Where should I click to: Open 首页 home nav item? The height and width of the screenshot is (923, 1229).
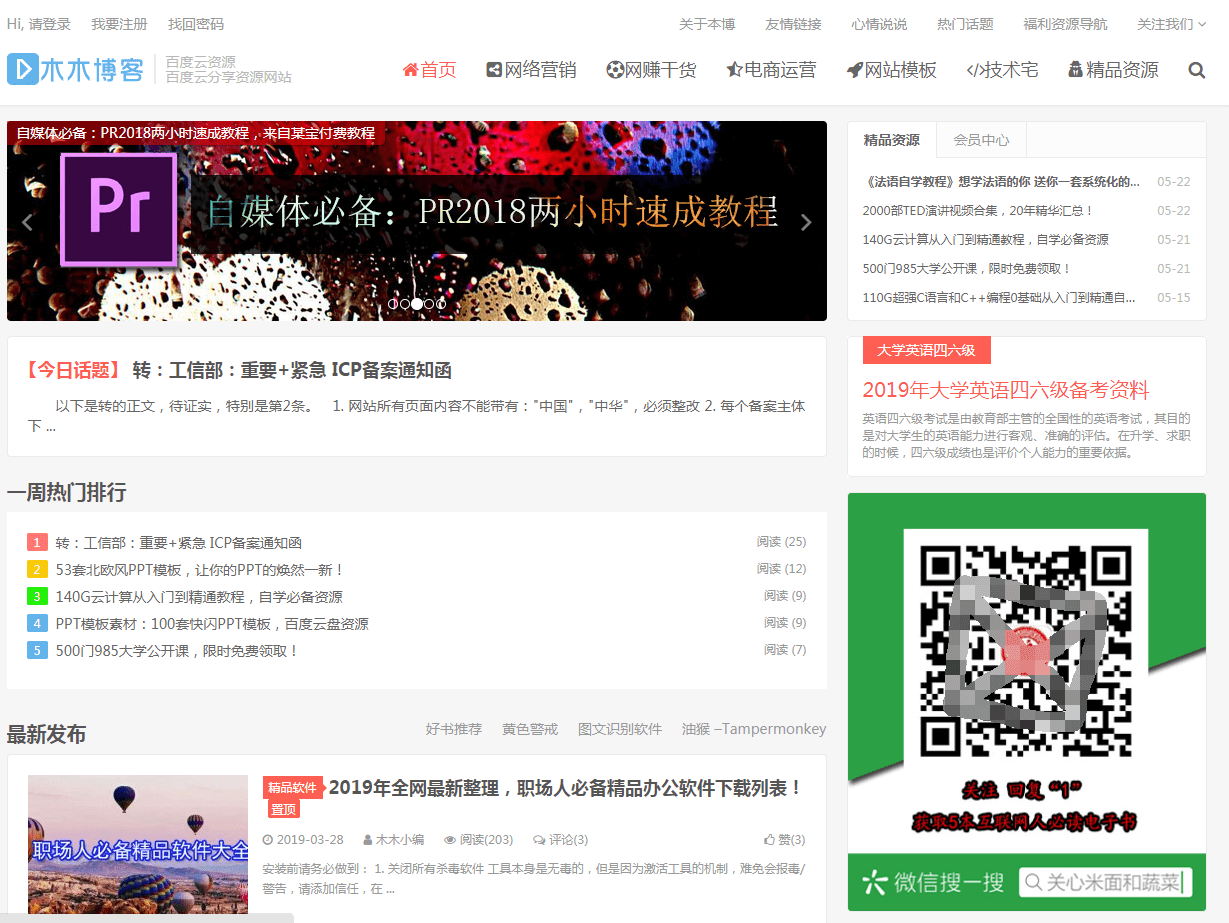[430, 70]
